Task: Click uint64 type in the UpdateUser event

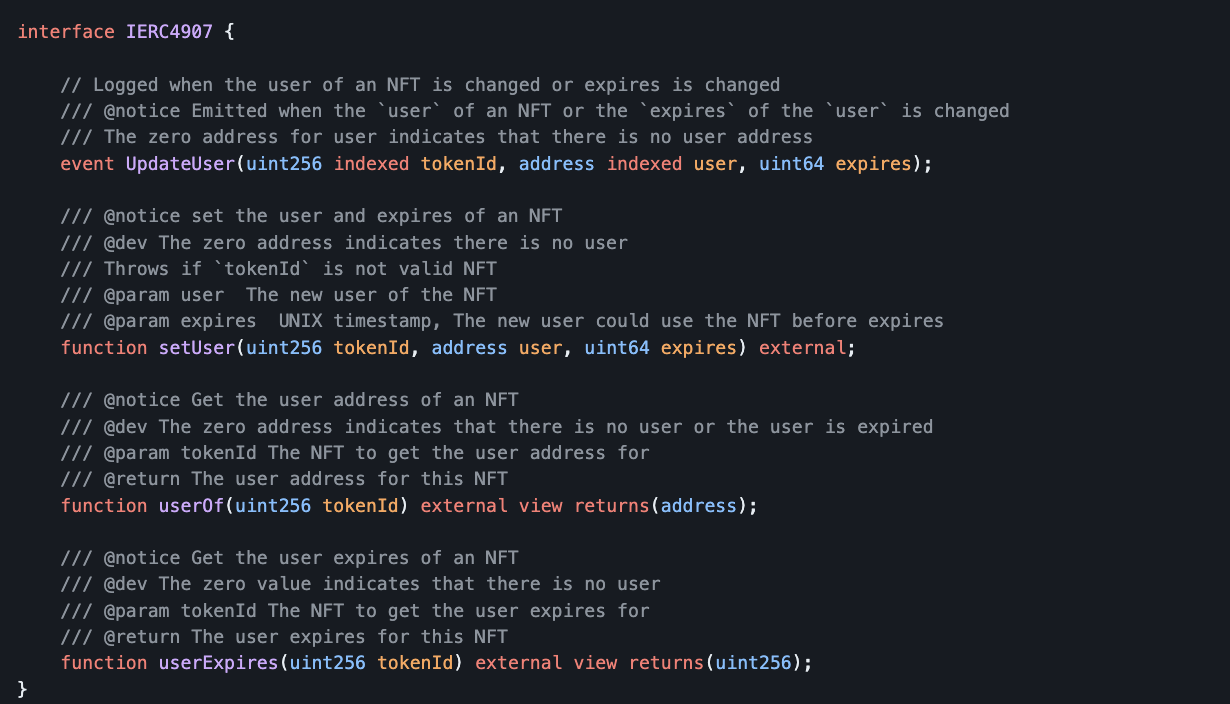Action: point(792,163)
